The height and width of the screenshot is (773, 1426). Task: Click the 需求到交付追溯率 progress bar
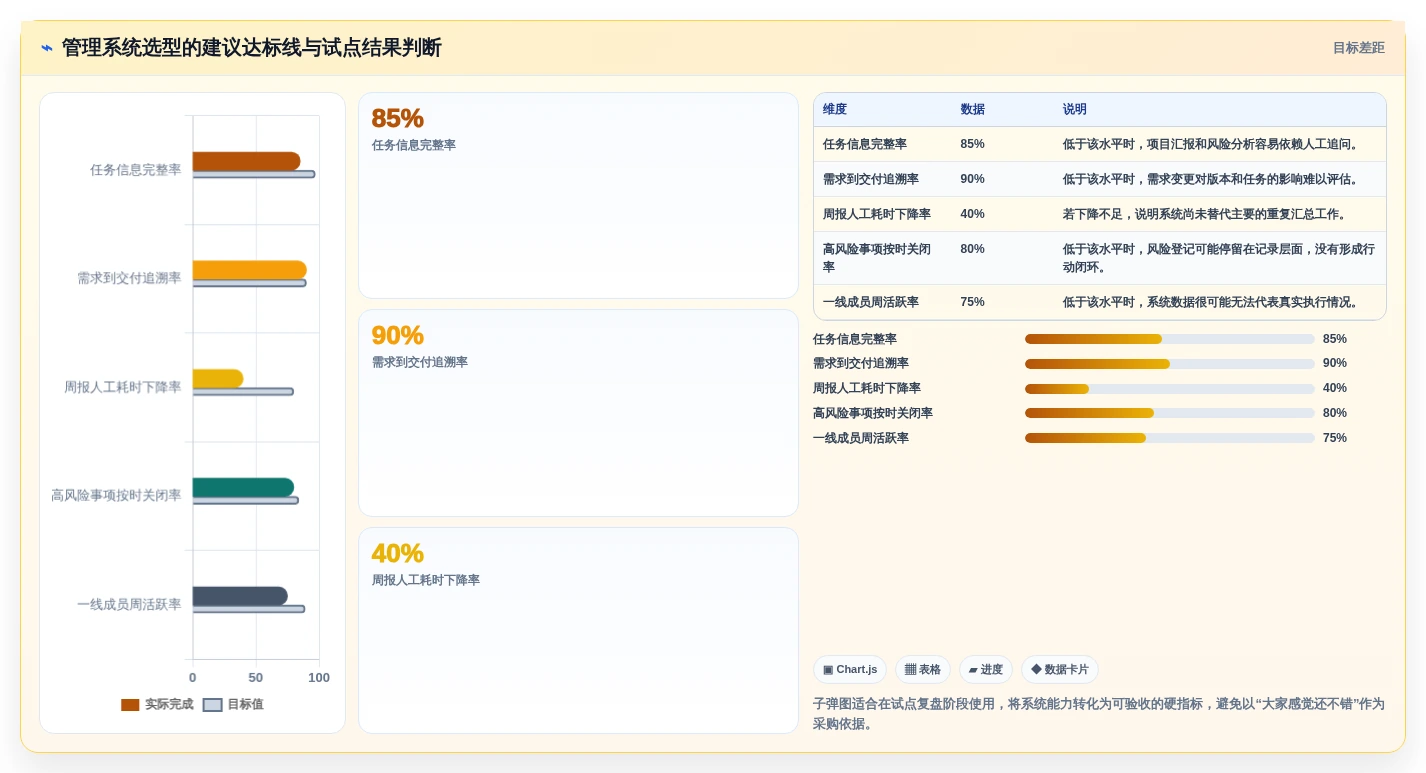click(x=1169, y=364)
